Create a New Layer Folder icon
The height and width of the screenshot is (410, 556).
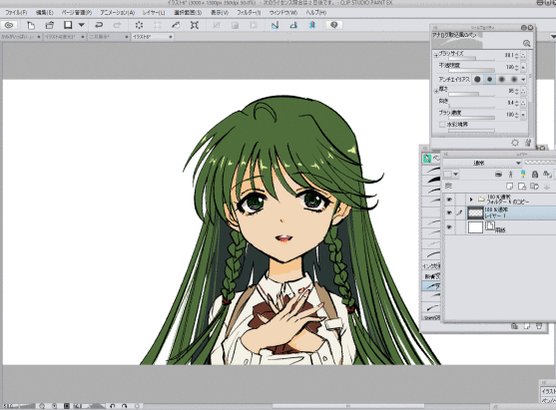tap(534, 186)
